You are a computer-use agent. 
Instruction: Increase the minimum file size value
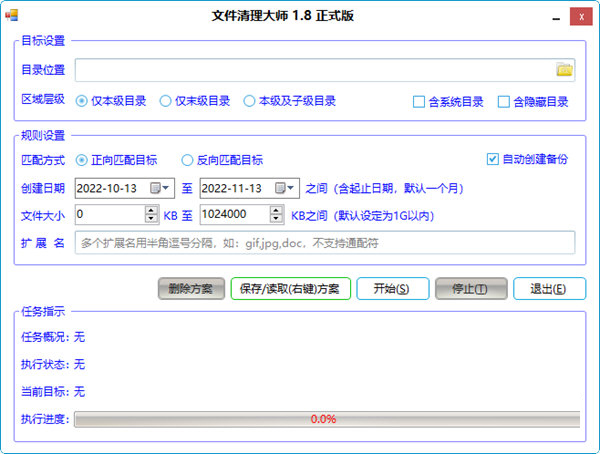point(151,210)
